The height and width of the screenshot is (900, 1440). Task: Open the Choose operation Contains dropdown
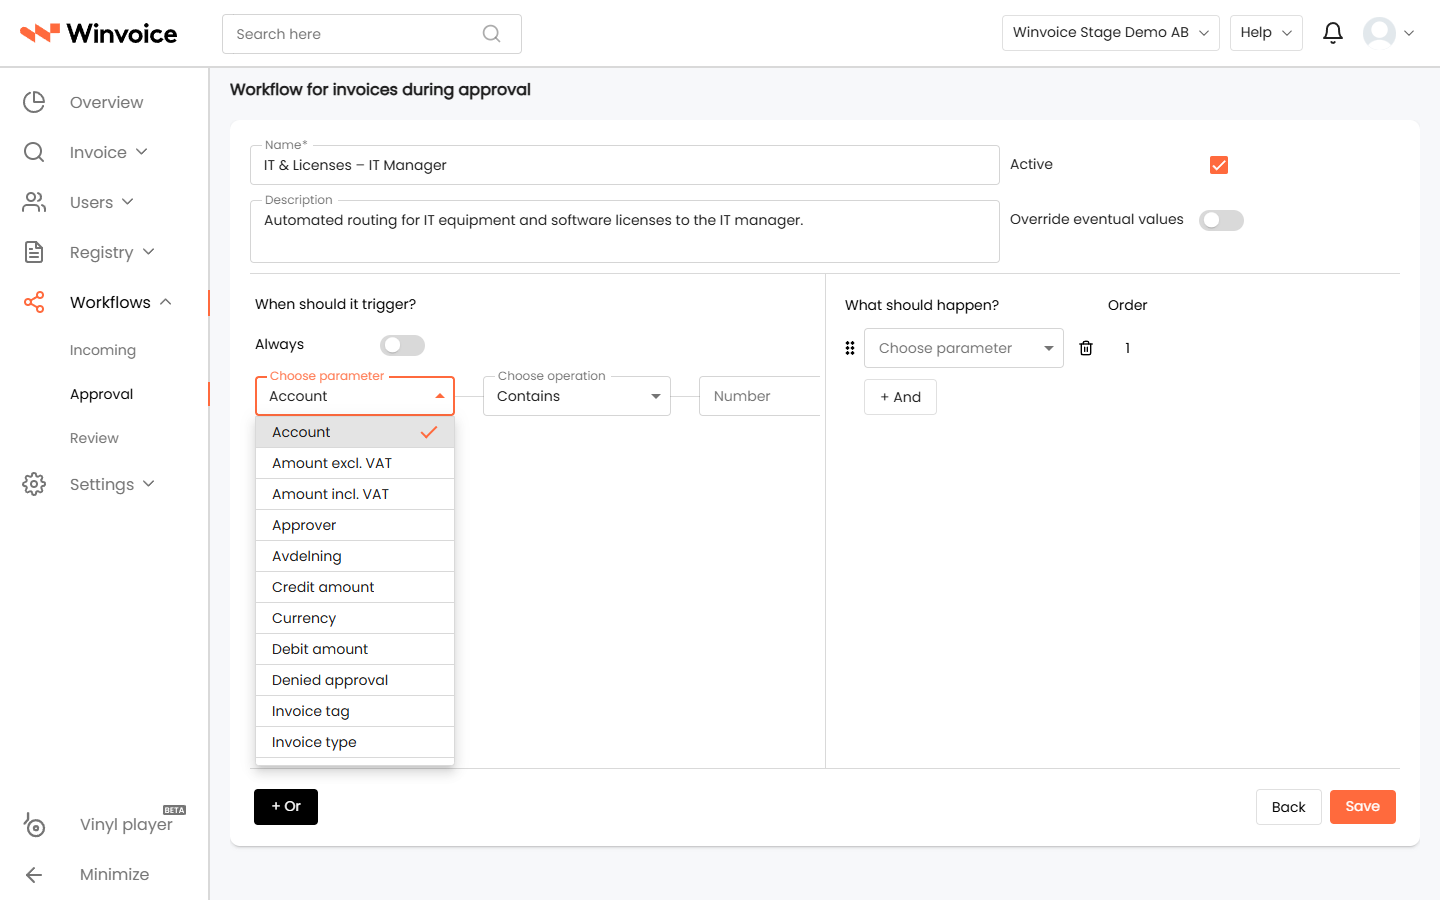pos(577,396)
